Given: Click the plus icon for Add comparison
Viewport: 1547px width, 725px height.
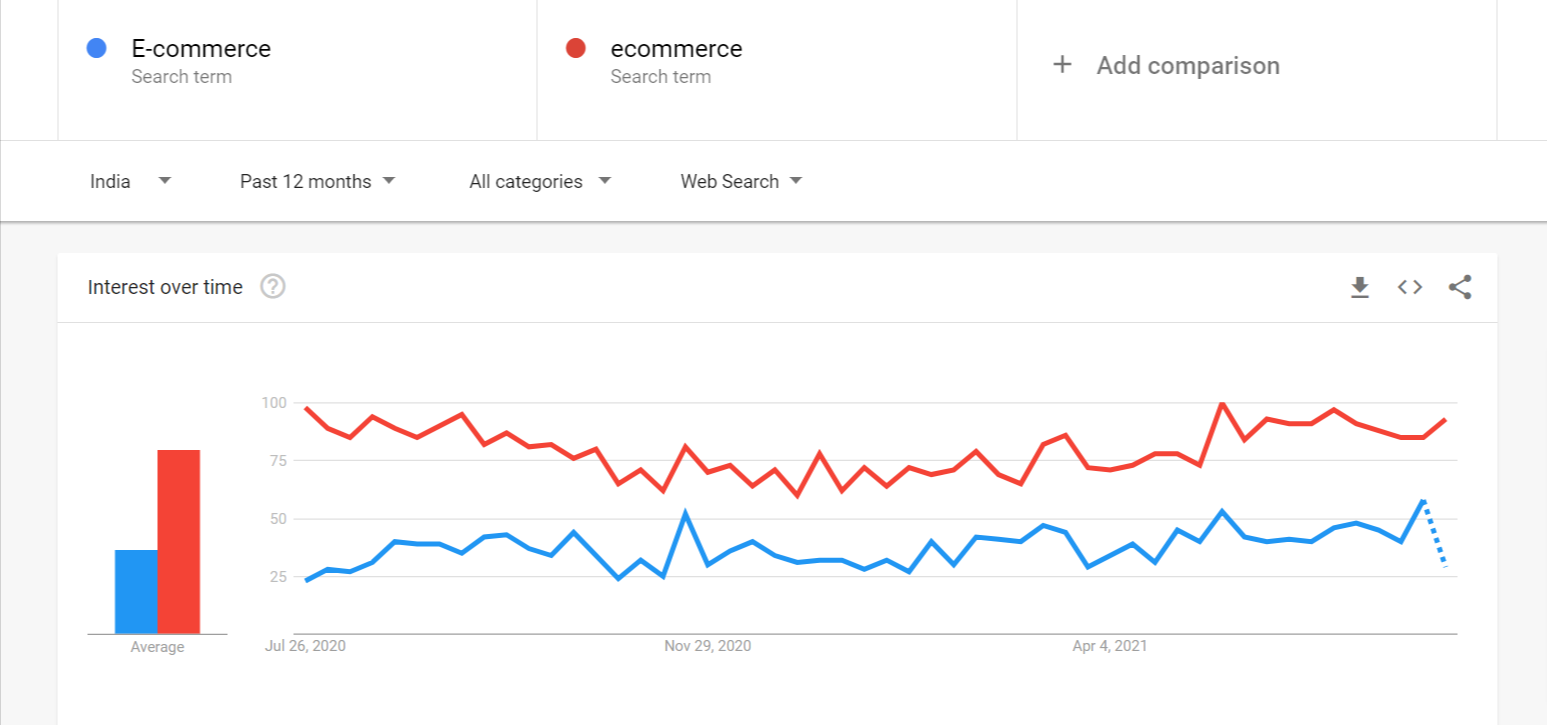Looking at the screenshot, I should pos(1062,65).
